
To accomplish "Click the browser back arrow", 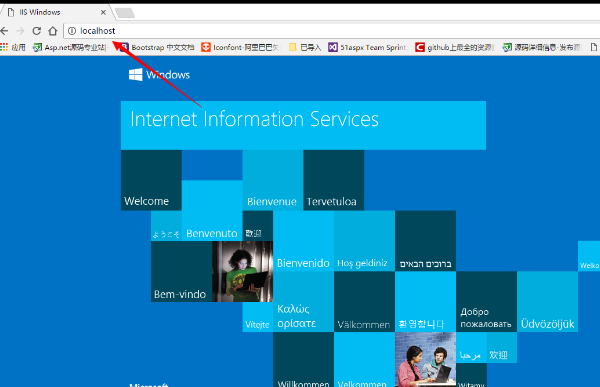I will (x=4, y=31).
